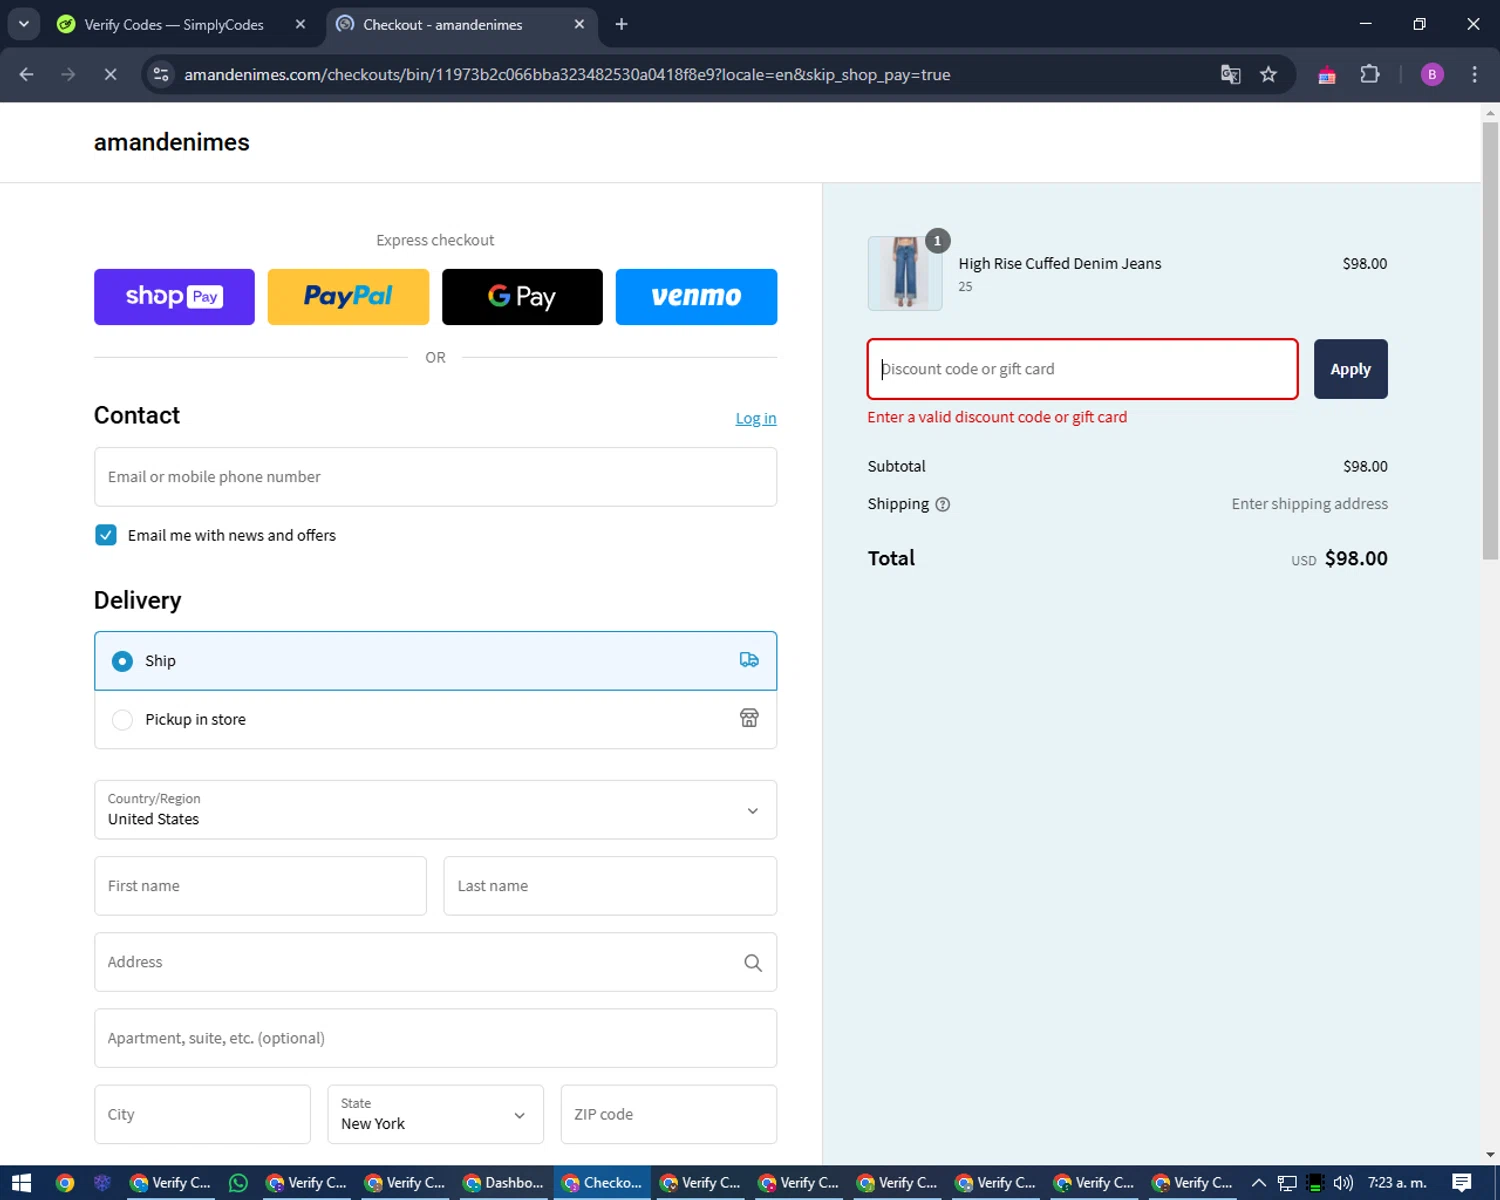Switch to Checko... taskbar window

point(602,1183)
